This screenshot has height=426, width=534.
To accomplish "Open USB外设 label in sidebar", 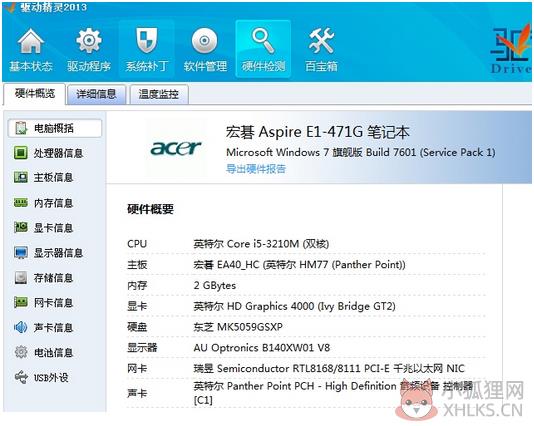I will pos(51,377).
